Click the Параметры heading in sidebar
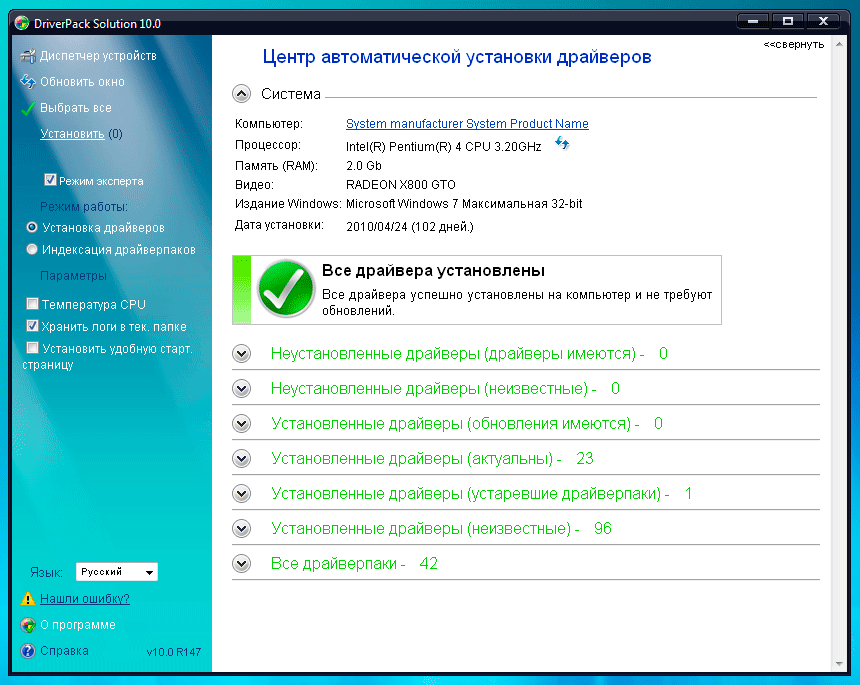The image size is (860, 685). pyautogui.click(x=73, y=276)
